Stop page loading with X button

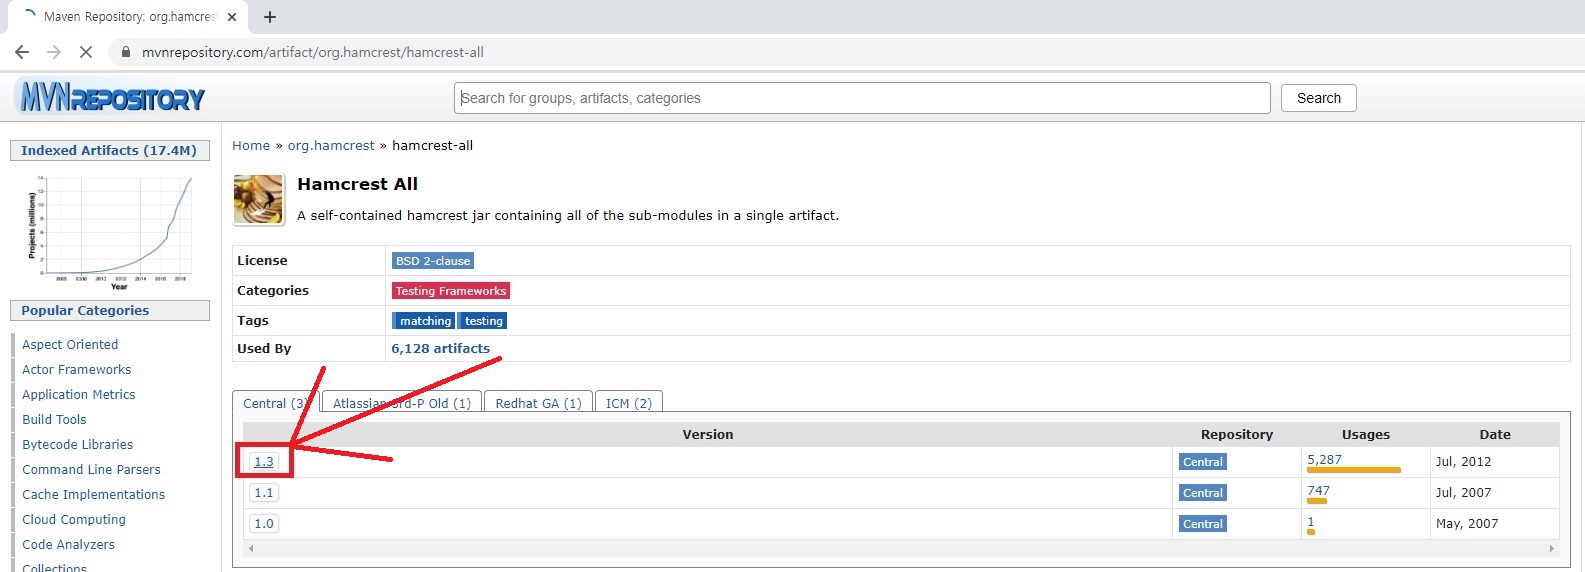coord(86,52)
